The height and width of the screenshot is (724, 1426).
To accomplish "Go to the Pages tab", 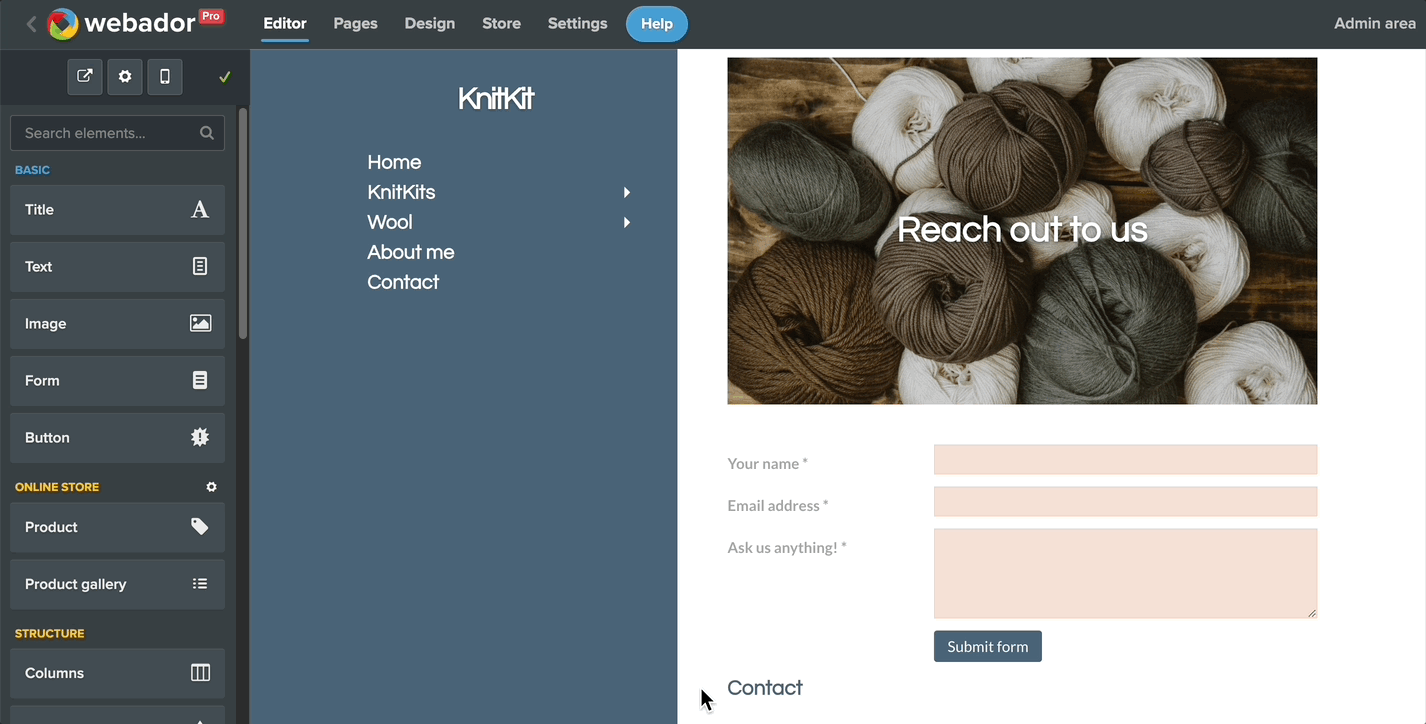I will 355,24.
